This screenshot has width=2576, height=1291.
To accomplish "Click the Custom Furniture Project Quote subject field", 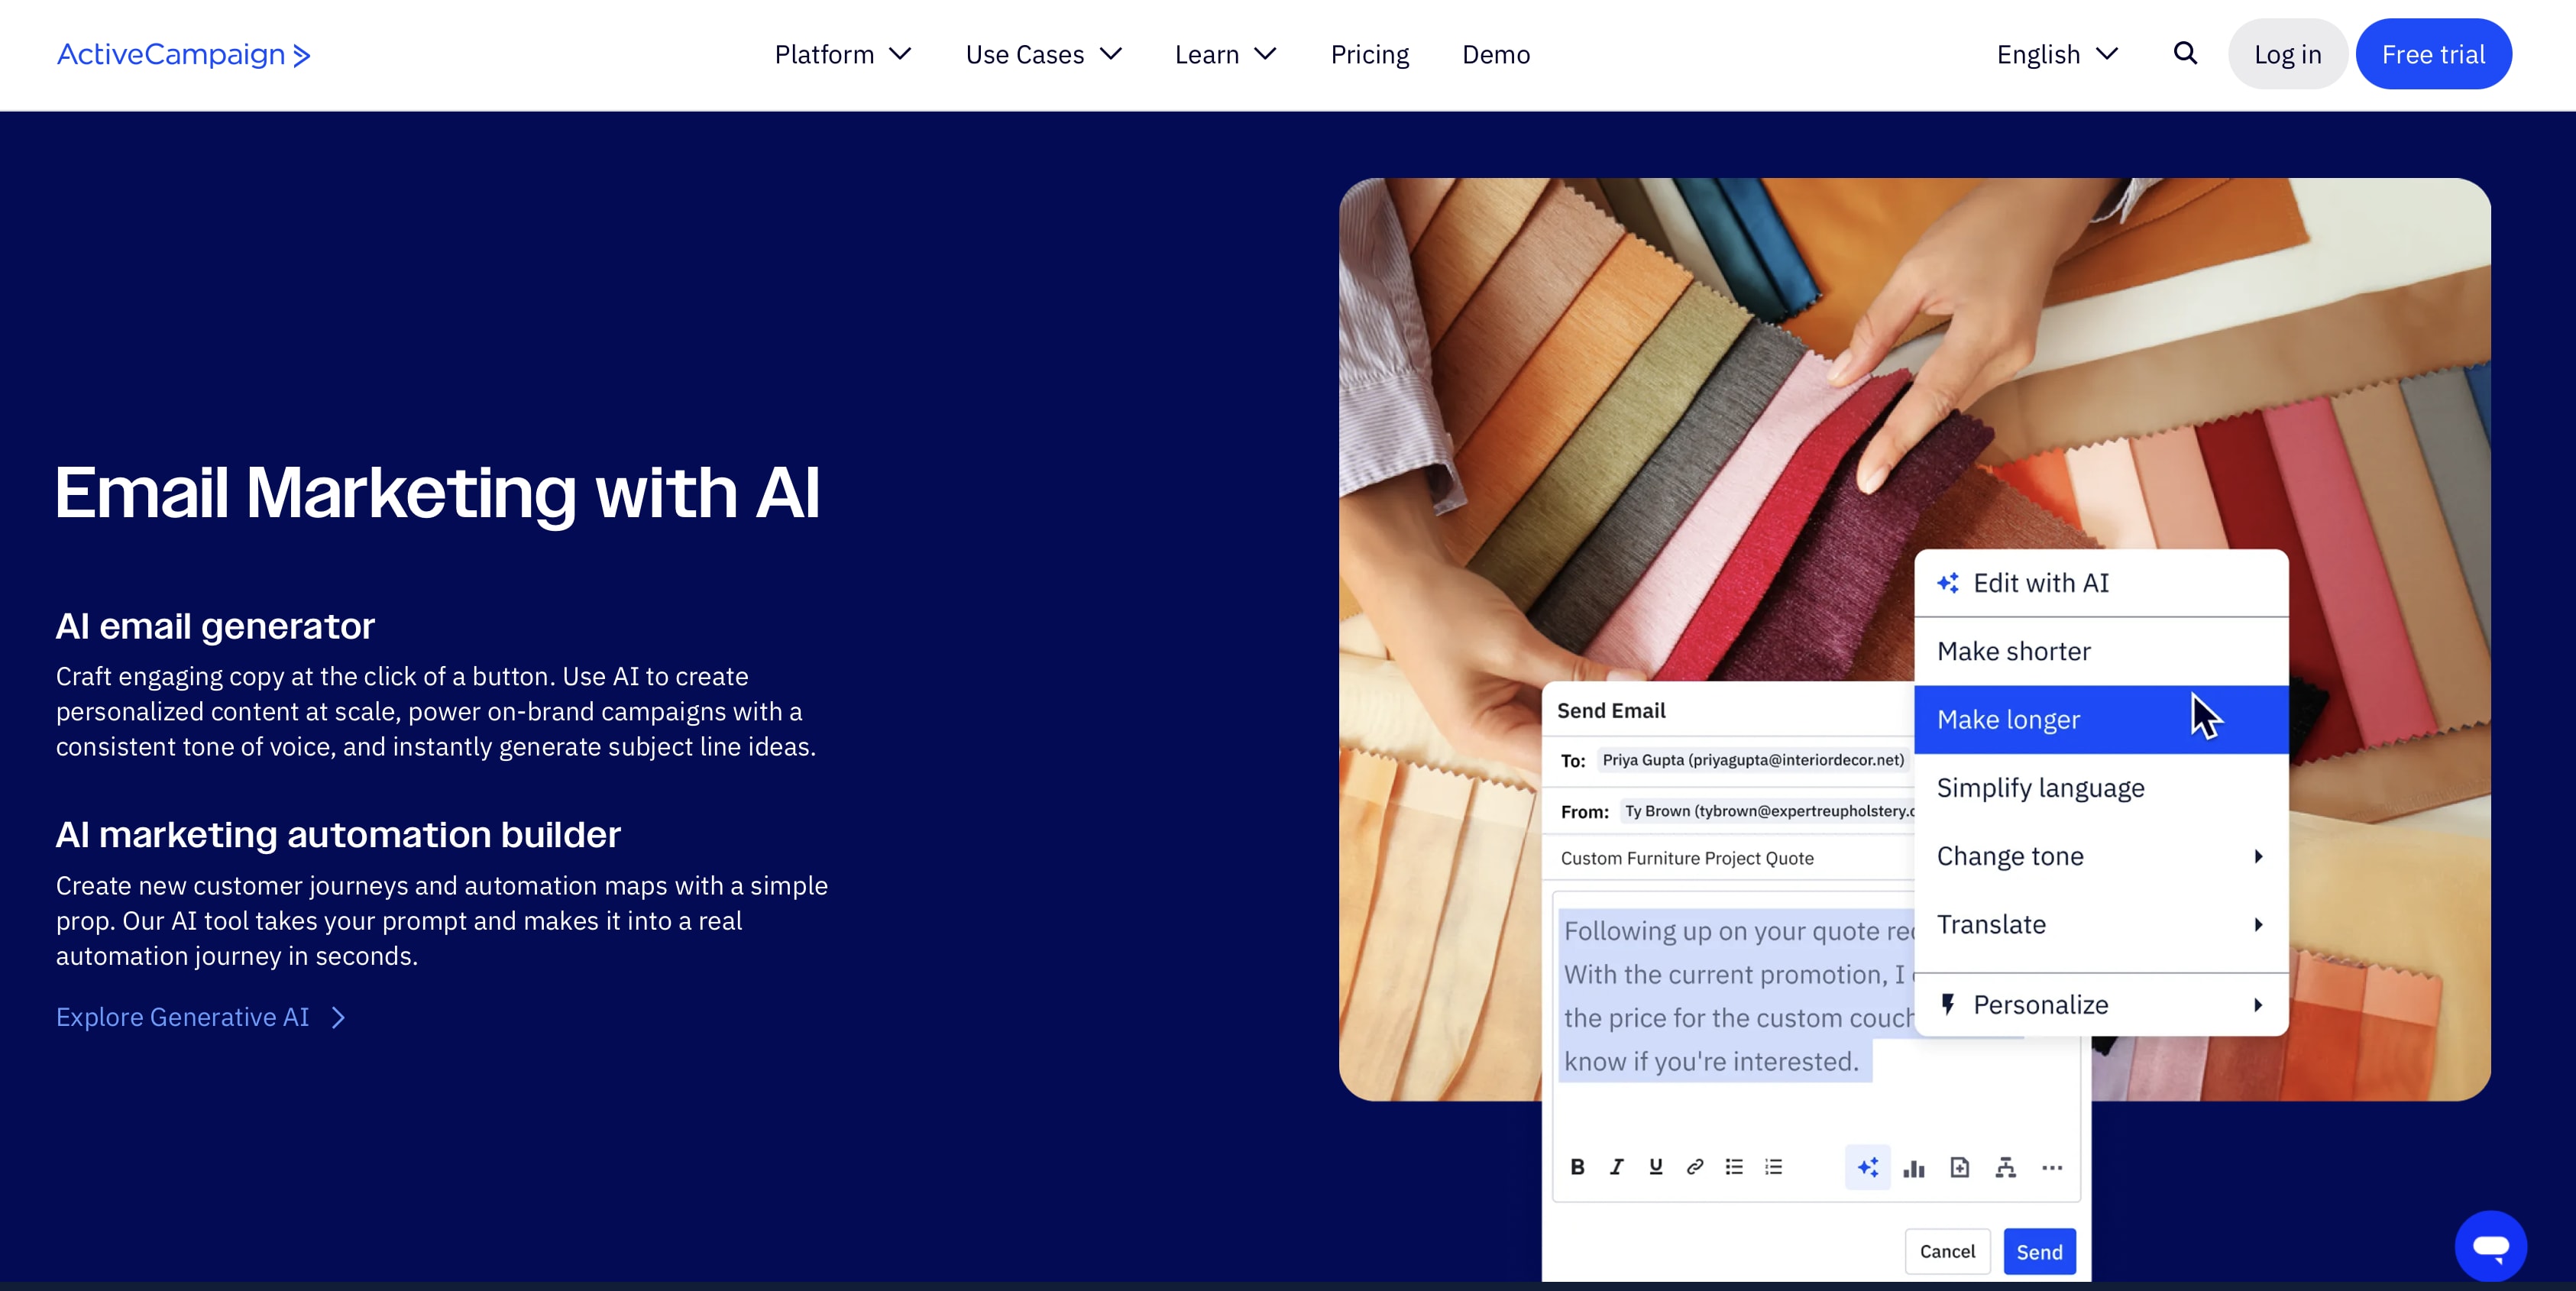I will click(1687, 858).
